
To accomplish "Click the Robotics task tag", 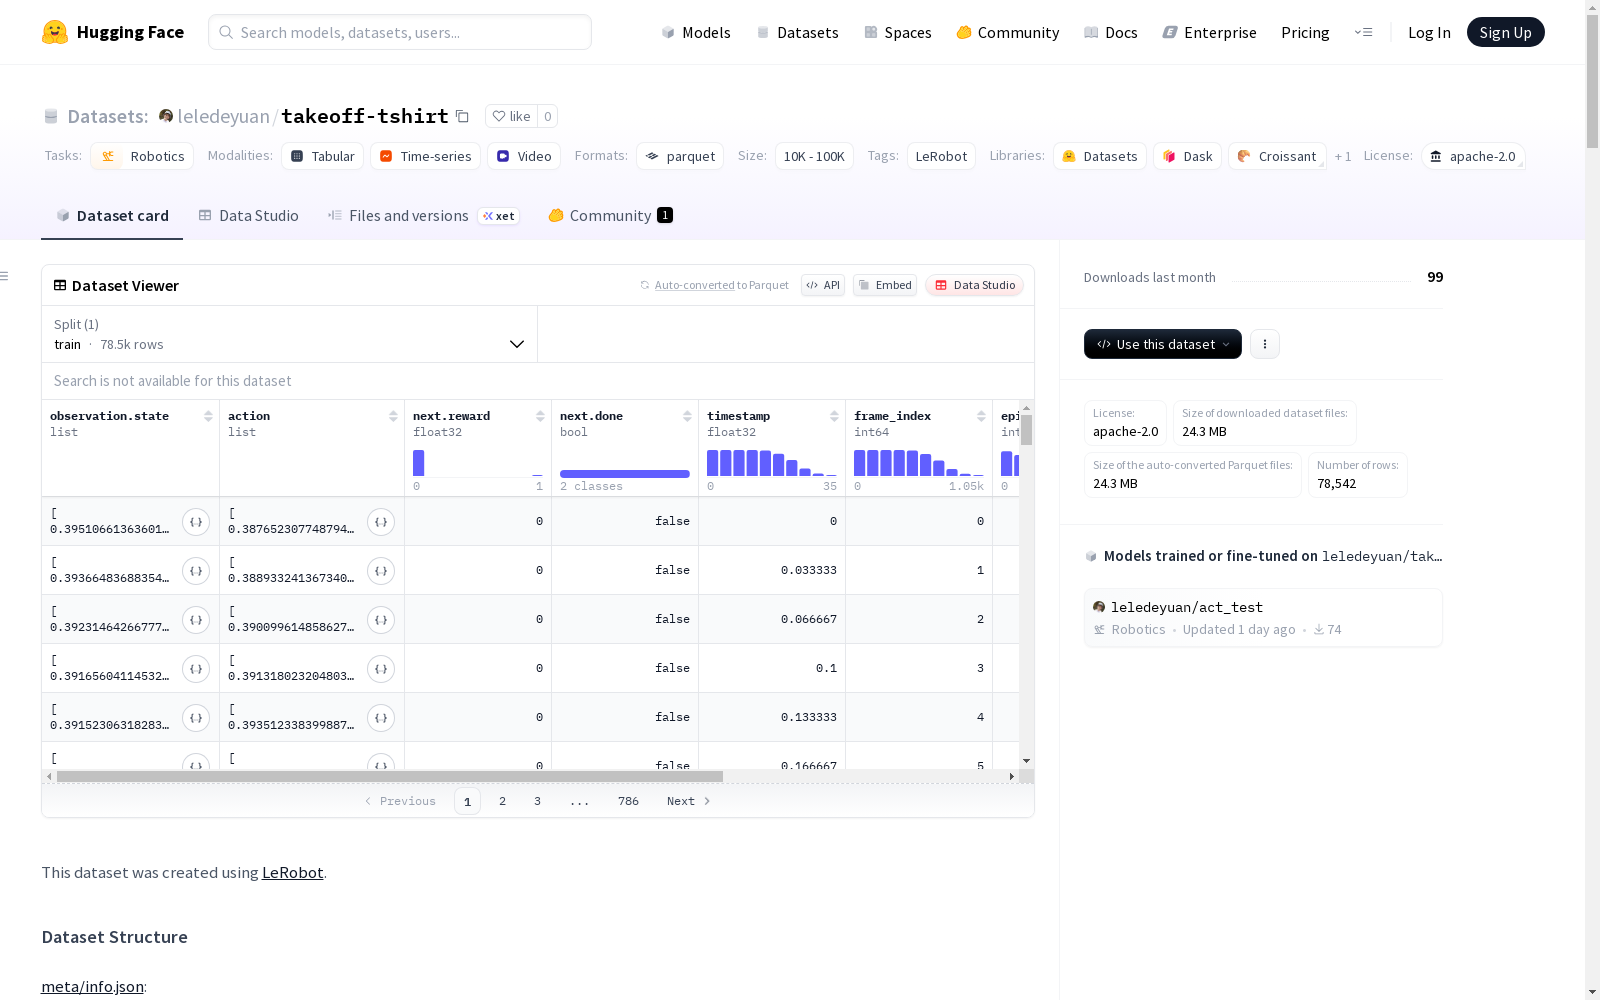I will tap(142, 156).
